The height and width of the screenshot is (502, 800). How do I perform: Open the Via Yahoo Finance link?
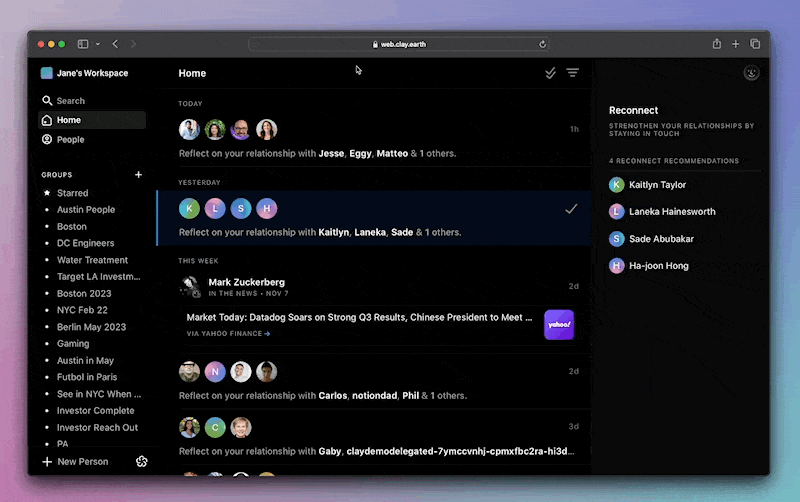[x=228, y=334]
